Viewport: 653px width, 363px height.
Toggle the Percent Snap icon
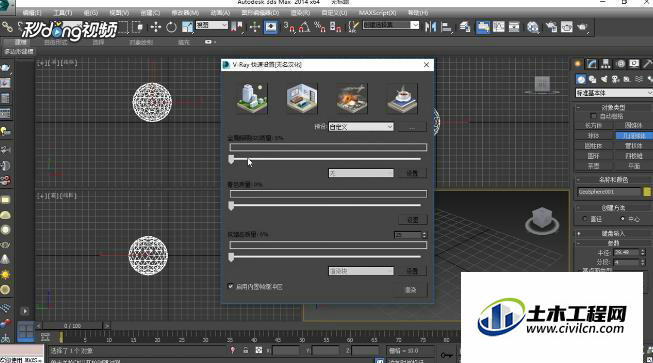pyautogui.click(x=319, y=27)
